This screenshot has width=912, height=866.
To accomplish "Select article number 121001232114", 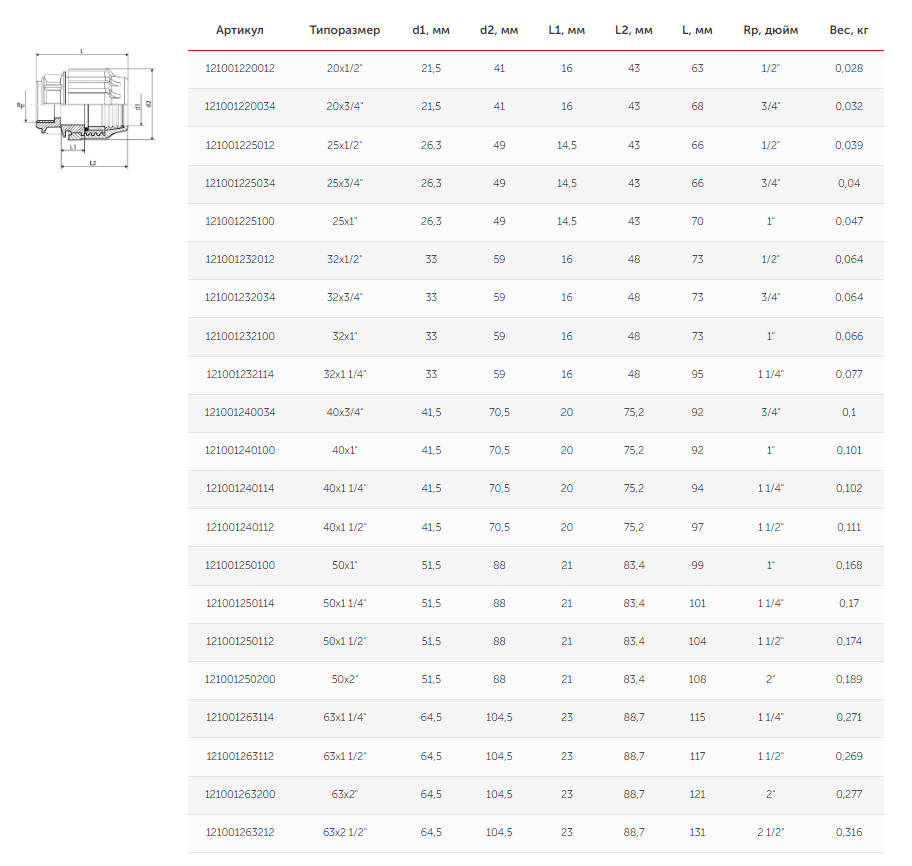I will coord(240,374).
